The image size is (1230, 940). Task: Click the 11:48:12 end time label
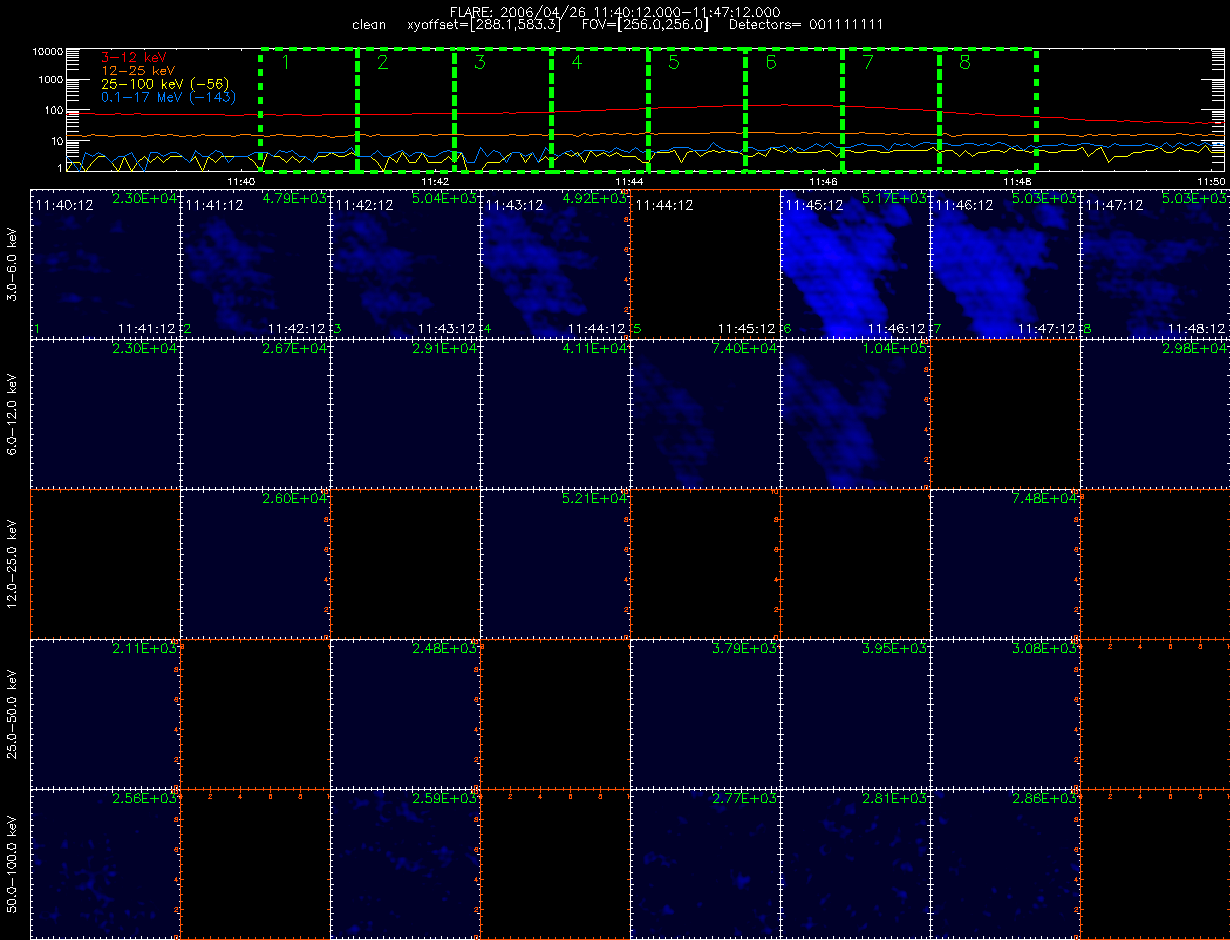coord(1196,328)
